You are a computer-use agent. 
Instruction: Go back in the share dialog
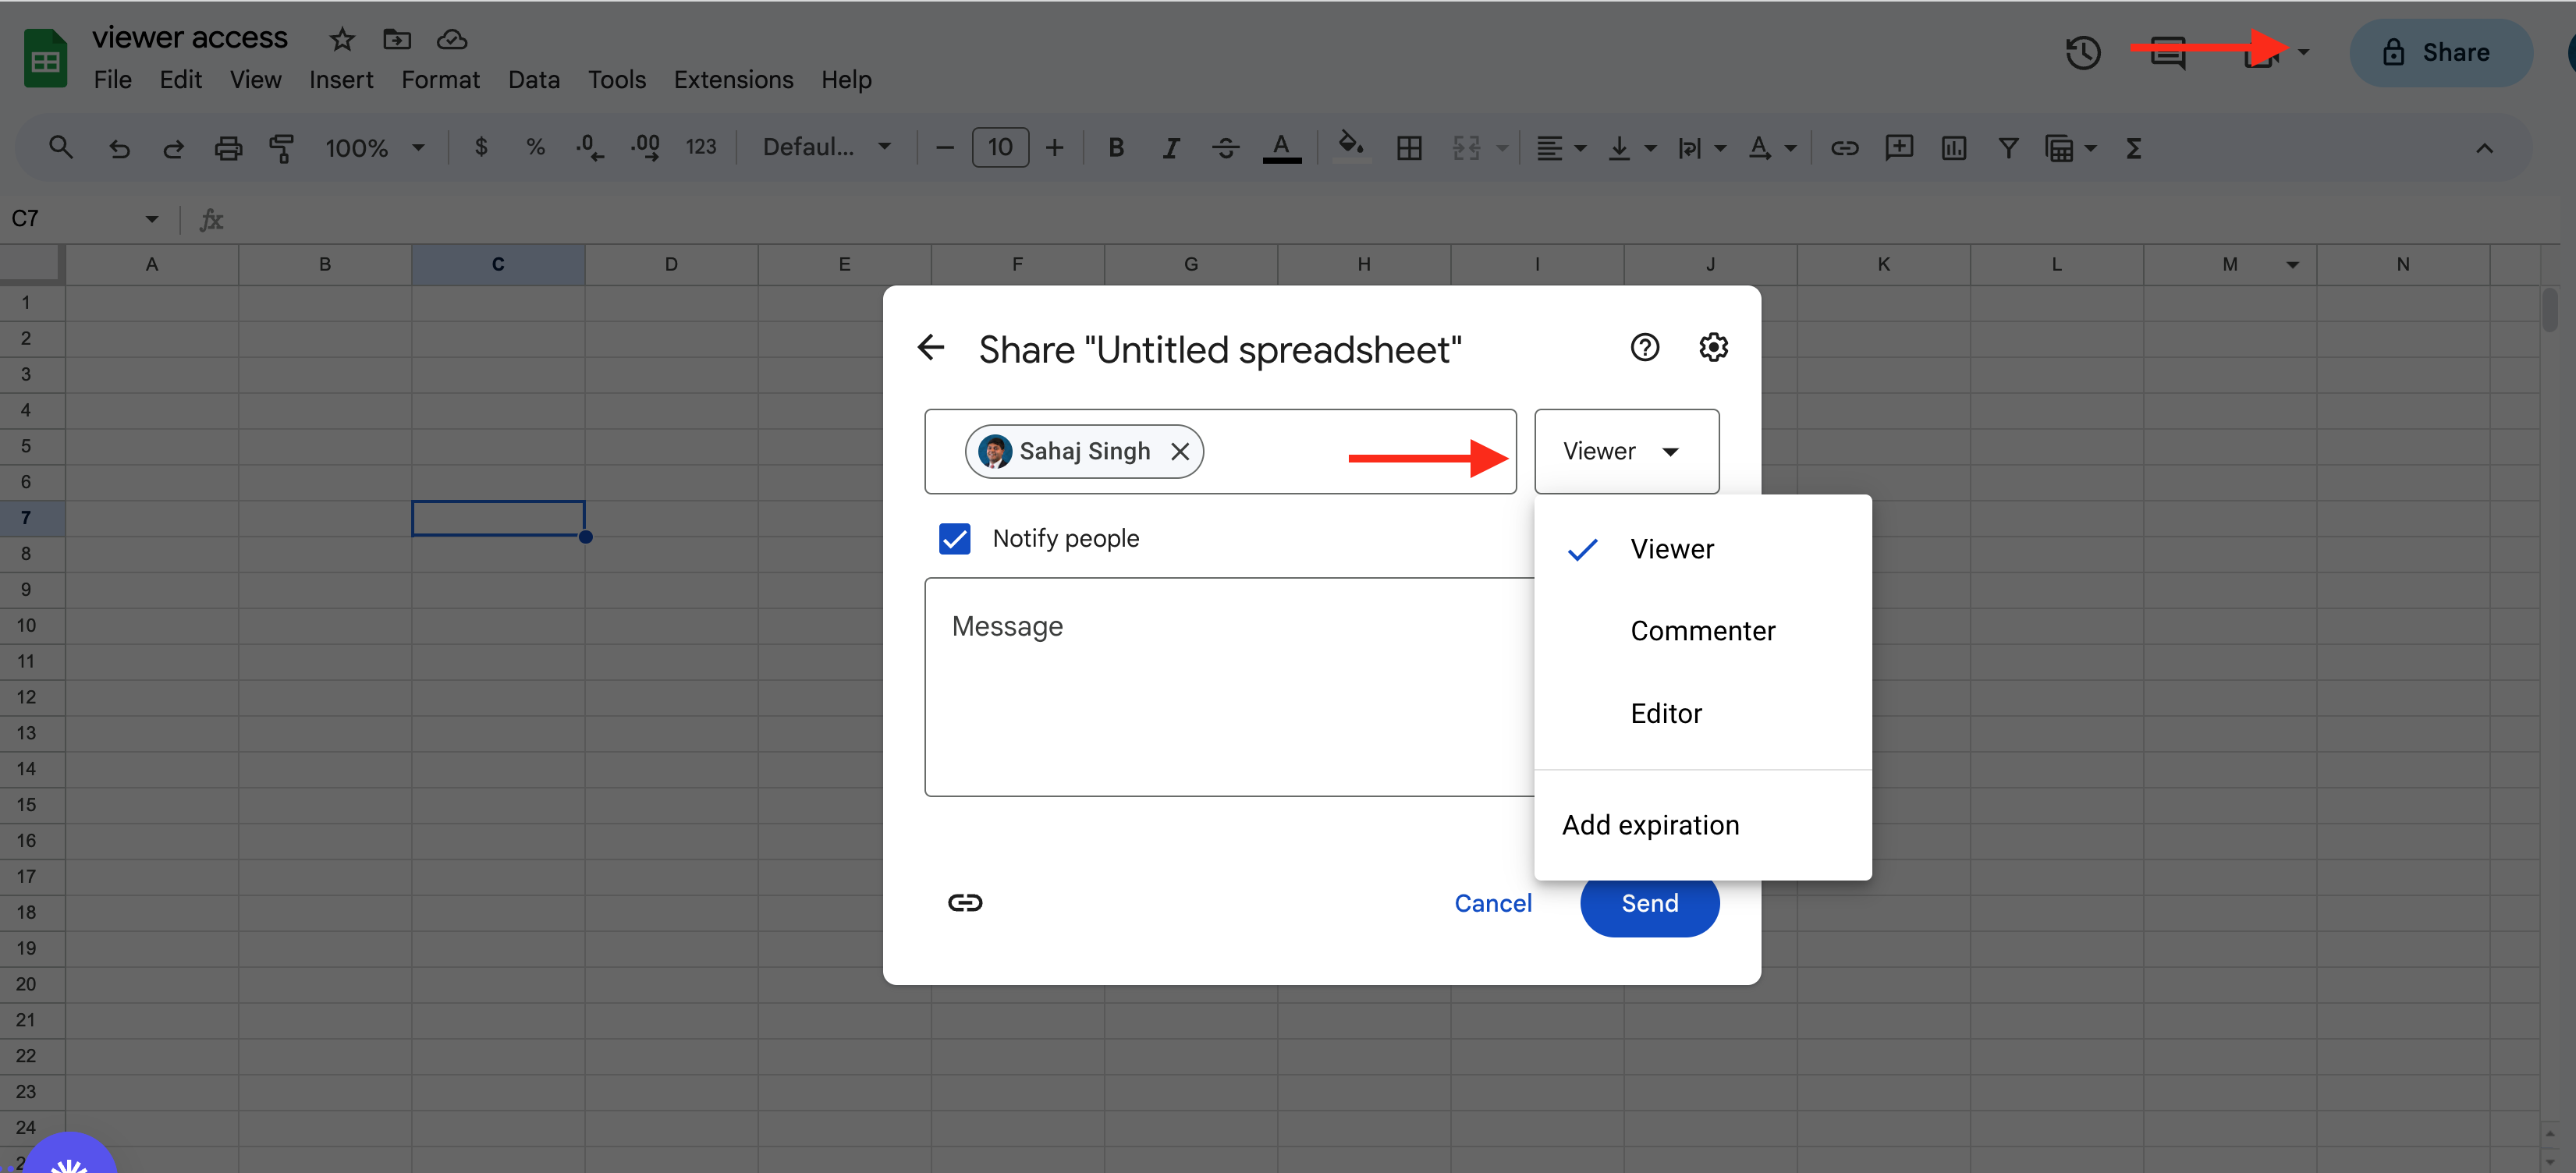931,348
